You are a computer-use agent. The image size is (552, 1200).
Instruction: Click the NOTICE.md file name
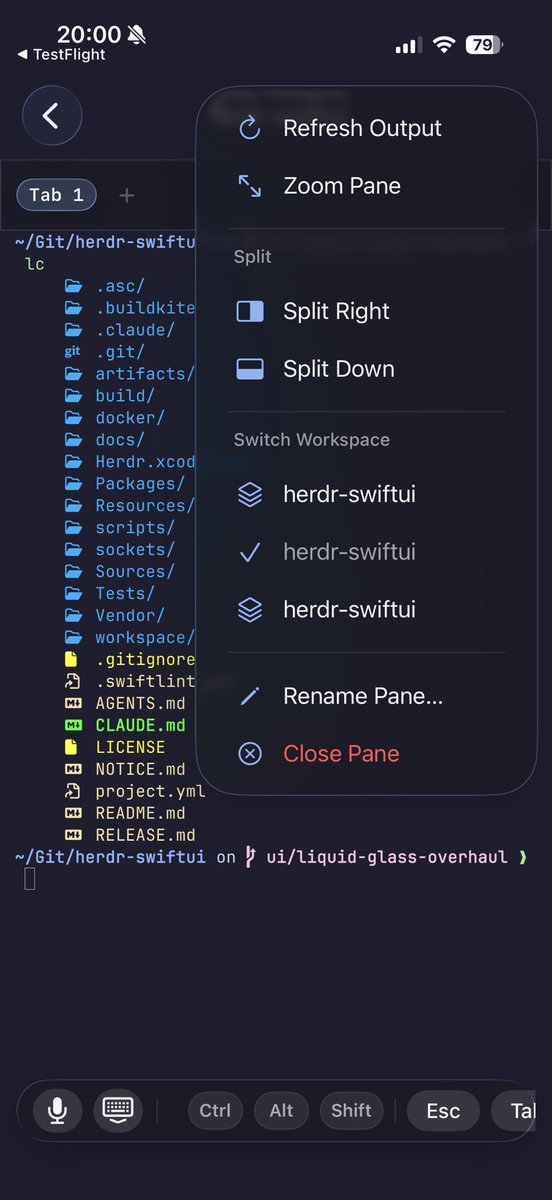[x=140, y=770]
